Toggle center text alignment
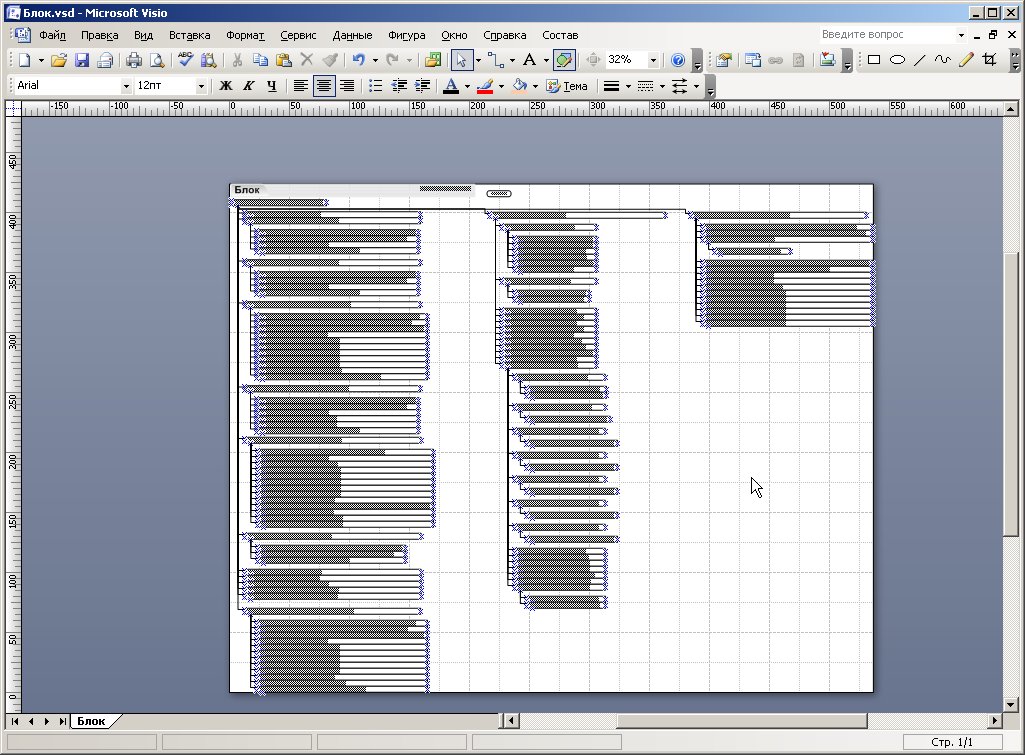1025x755 pixels. [x=324, y=86]
